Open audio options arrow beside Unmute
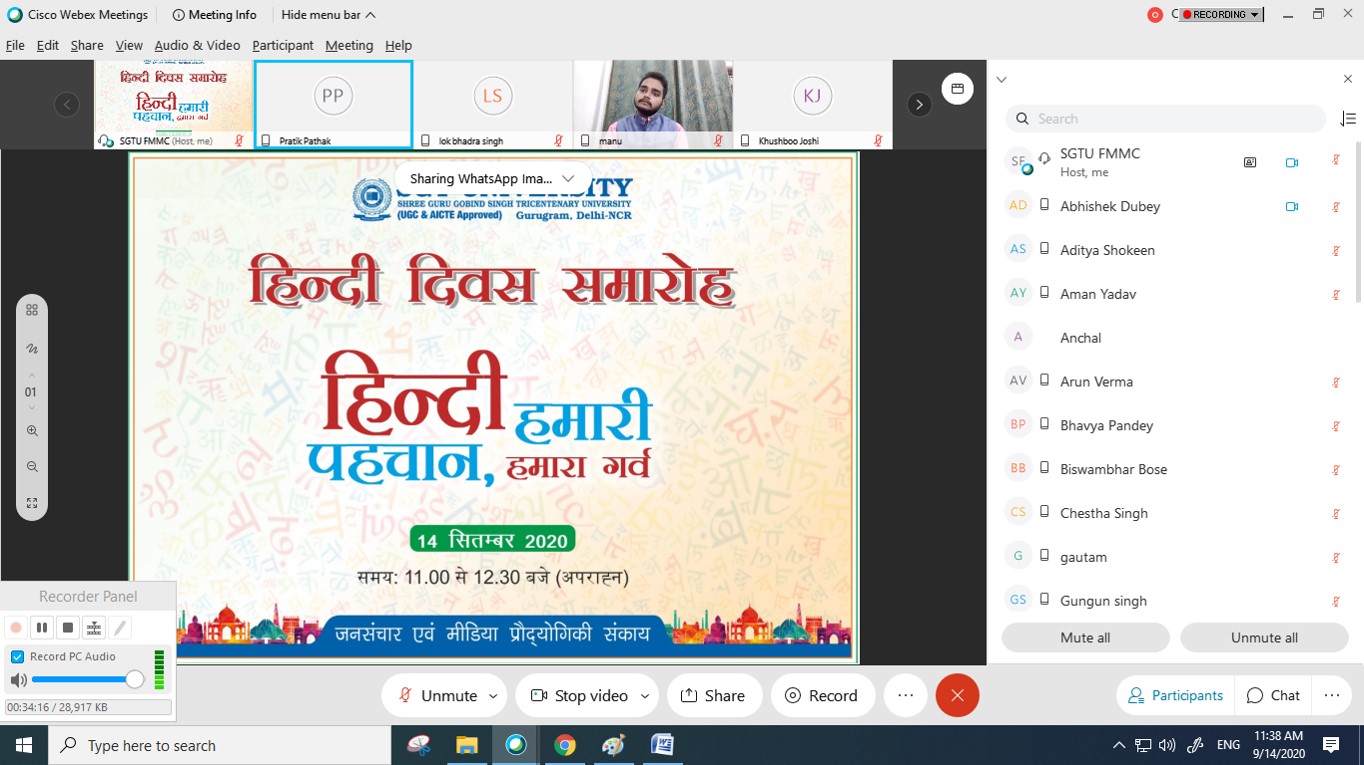 tap(492, 696)
